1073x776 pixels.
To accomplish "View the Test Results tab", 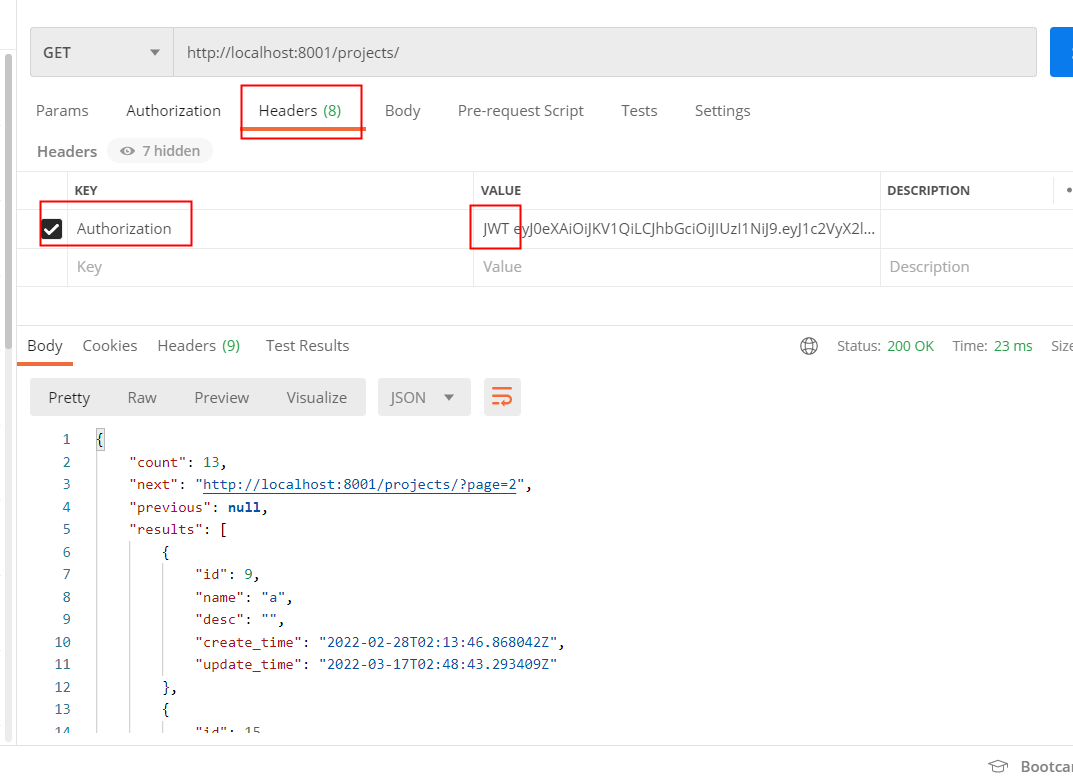I will (x=307, y=346).
